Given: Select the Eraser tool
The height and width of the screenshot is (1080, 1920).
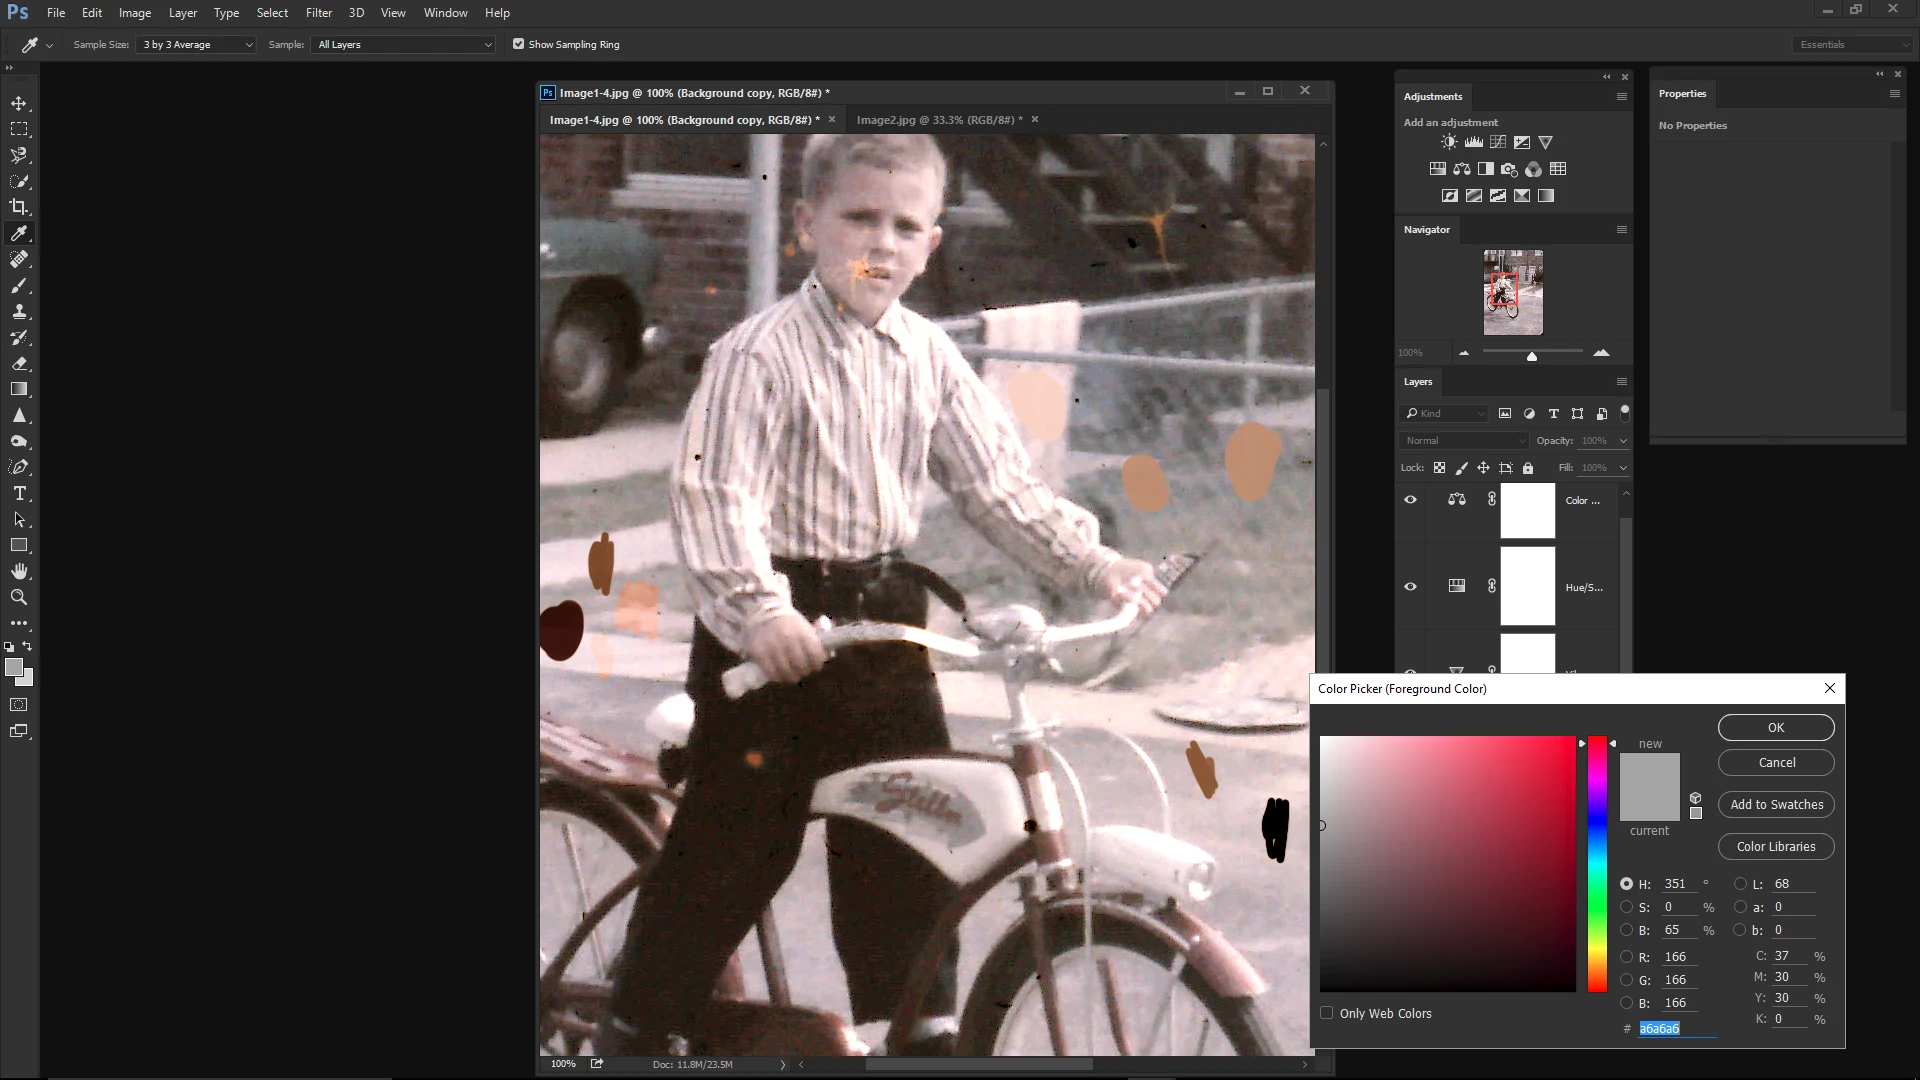Looking at the screenshot, I should (19, 363).
